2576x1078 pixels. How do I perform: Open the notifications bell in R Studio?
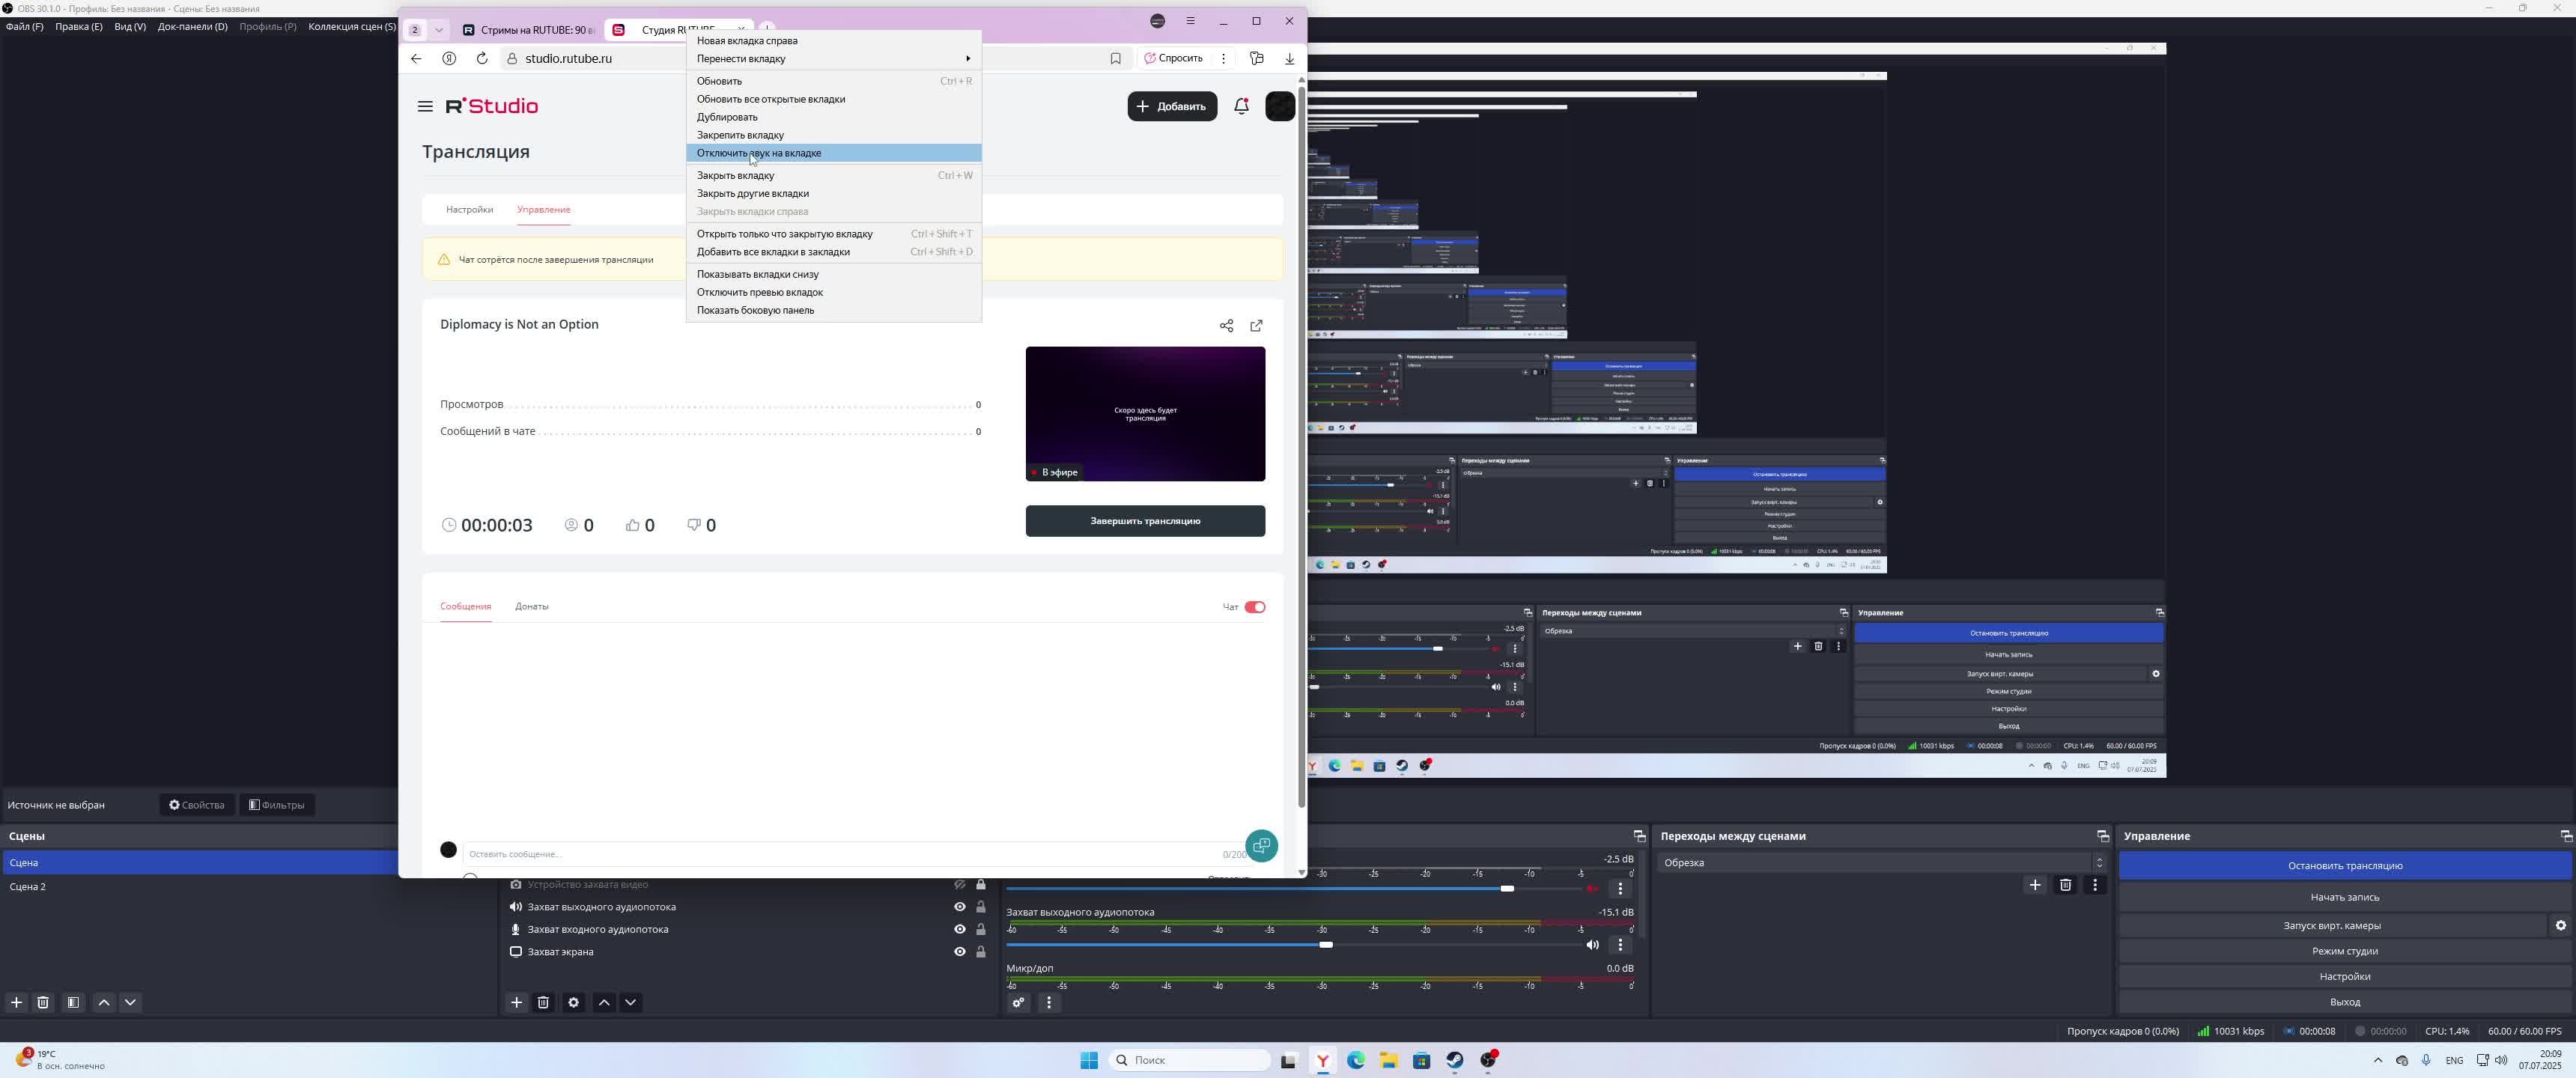[1241, 106]
